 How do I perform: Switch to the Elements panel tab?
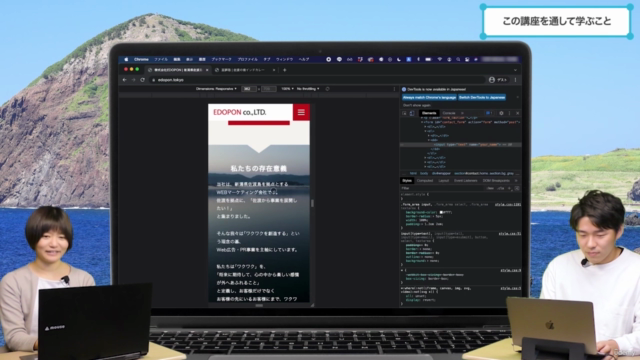(x=429, y=113)
